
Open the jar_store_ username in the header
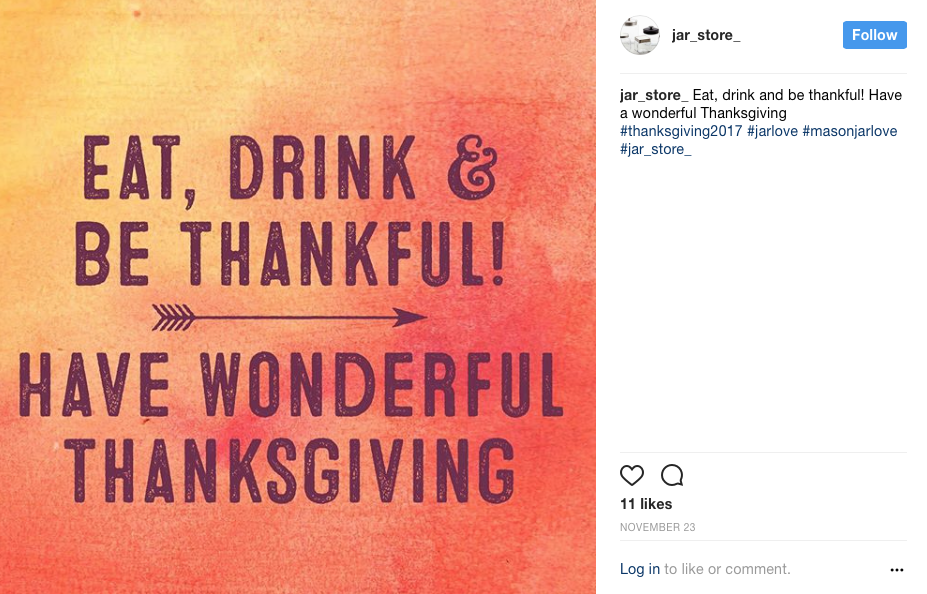(706, 36)
